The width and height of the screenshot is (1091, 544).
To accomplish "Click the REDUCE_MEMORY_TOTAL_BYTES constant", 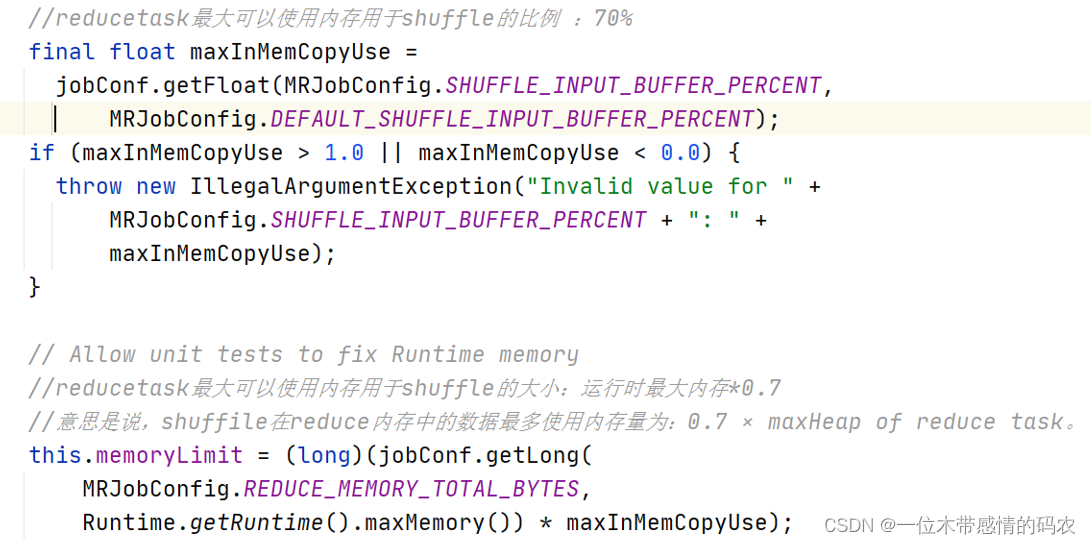I will coord(411,489).
